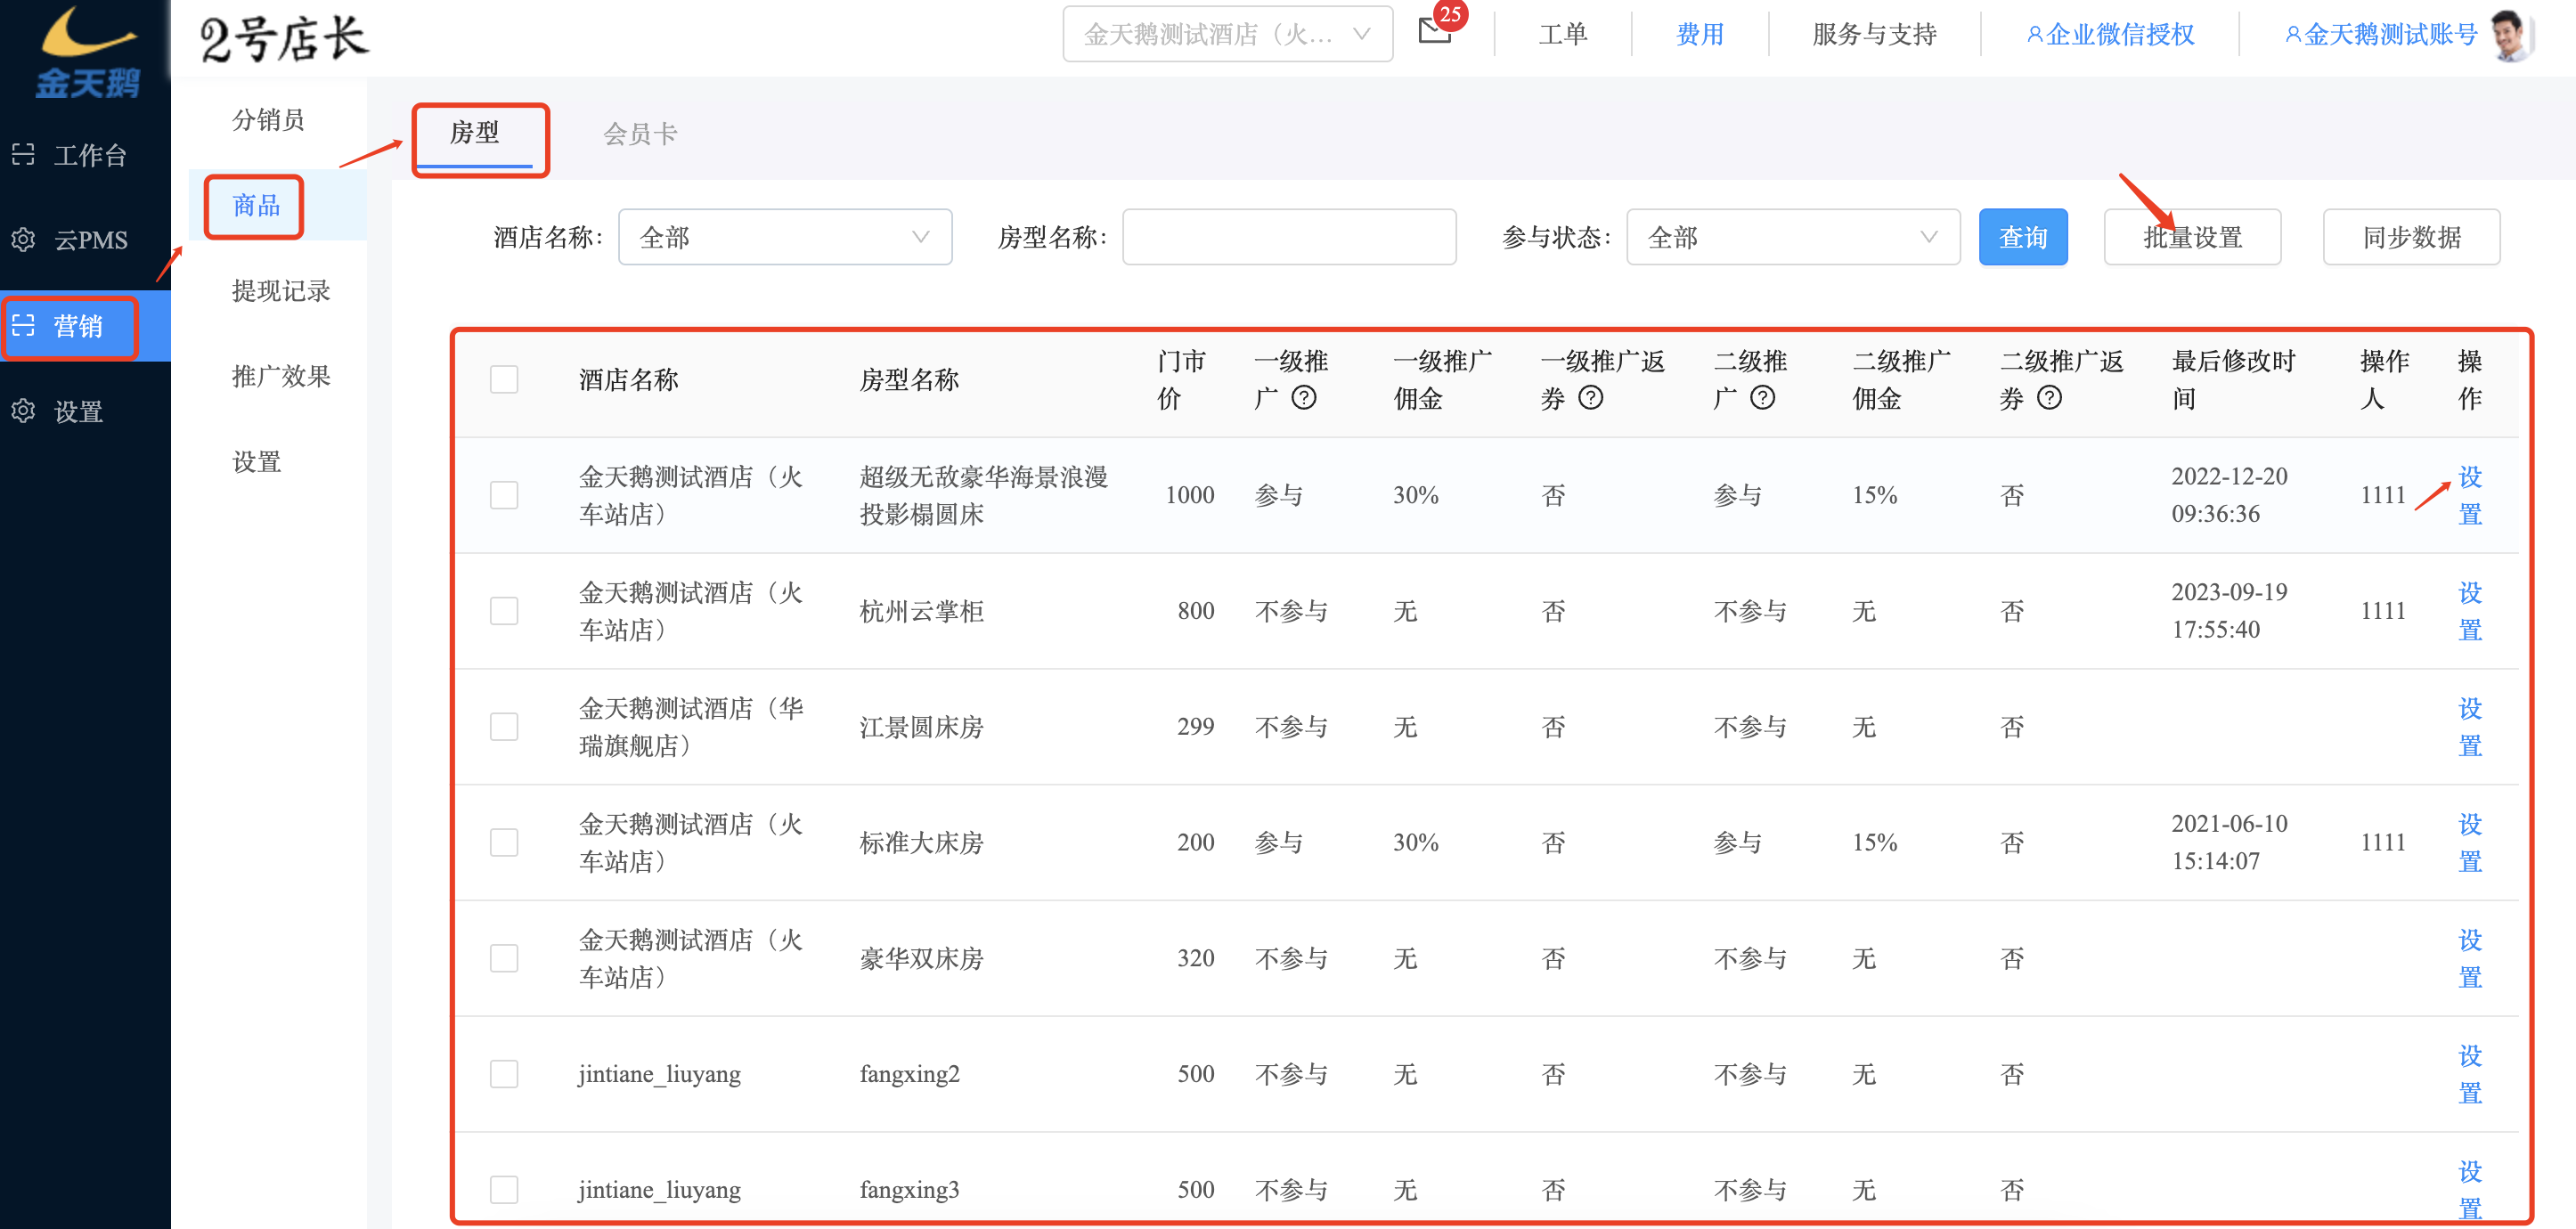This screenshot has height=1229, width=2576.
Task: Click the 工作台 sidebar icon
Action: 23,154
